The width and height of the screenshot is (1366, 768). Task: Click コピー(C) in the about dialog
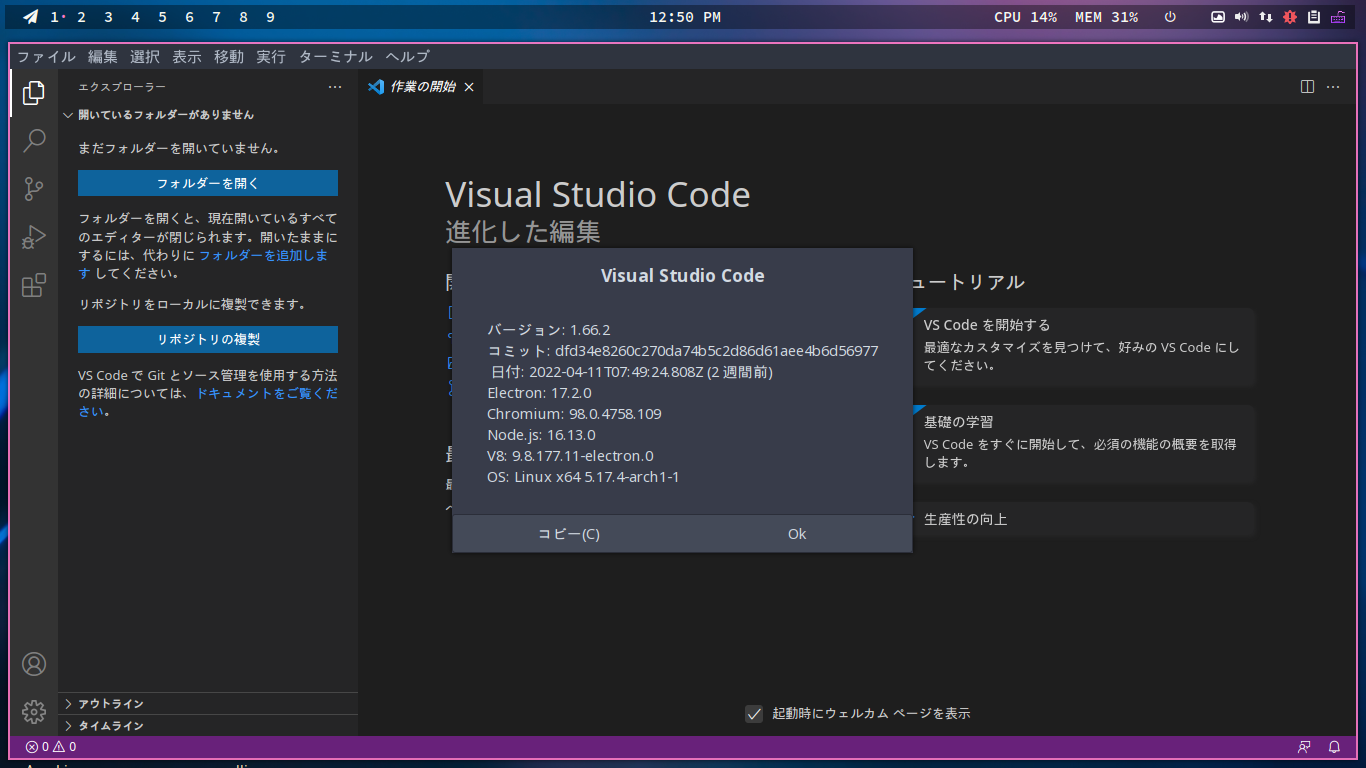click(x=568, y=534)
